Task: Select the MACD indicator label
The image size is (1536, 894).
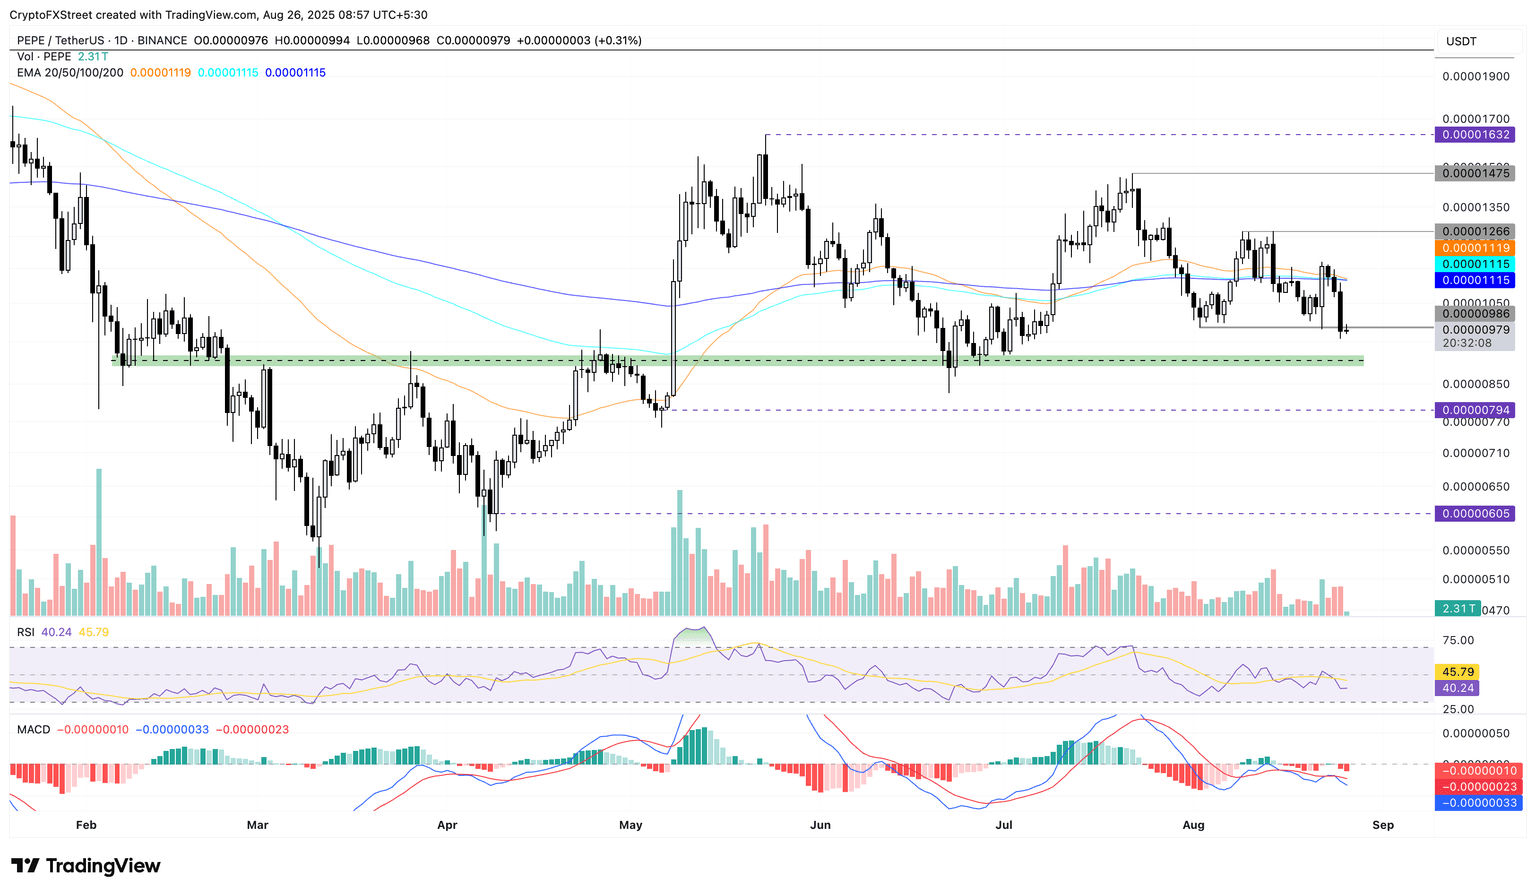Action: pyautogui.click(x=33, y=730)
